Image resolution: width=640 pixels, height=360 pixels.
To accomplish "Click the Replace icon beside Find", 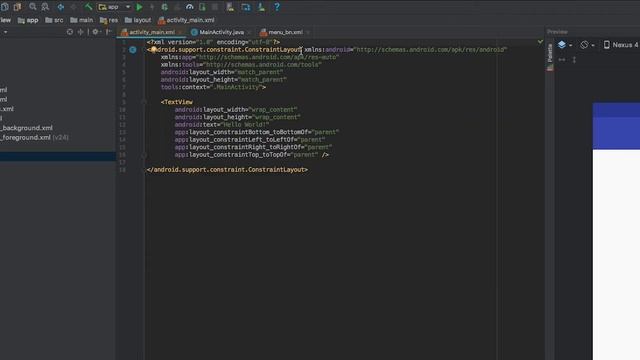I will pyautogui.click(x=45, y=7).
